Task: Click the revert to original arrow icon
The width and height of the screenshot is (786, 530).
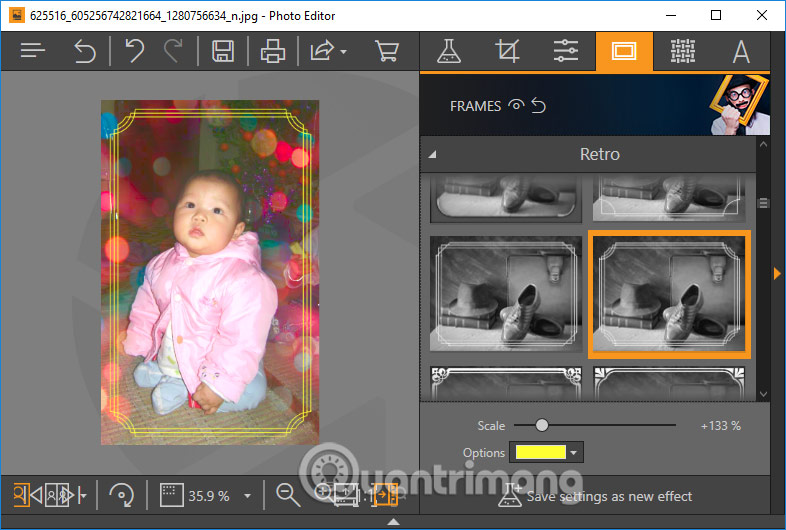Action: pos(85,51)
